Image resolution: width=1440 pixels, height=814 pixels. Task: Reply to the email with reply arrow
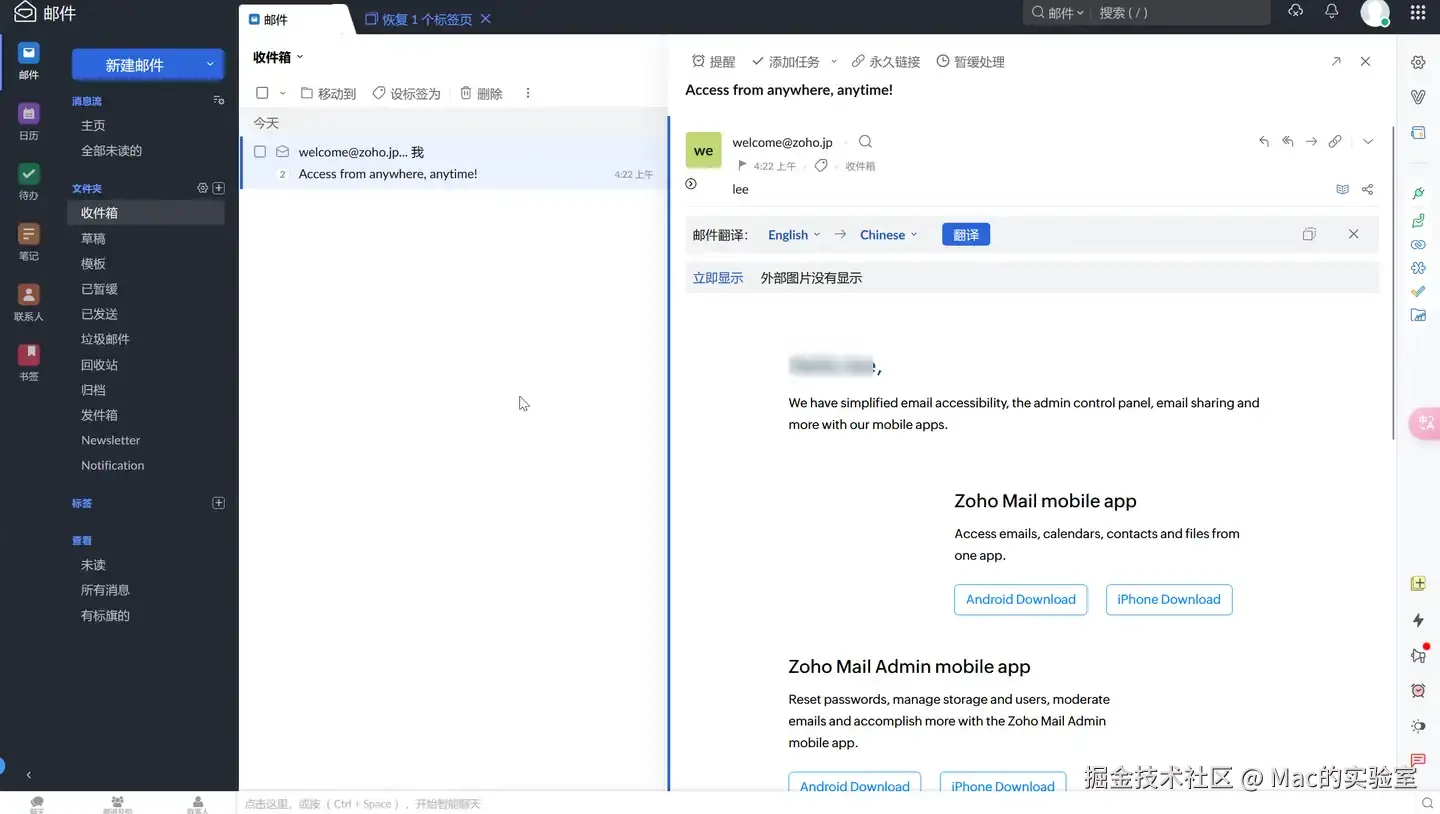pos(1264,142)
